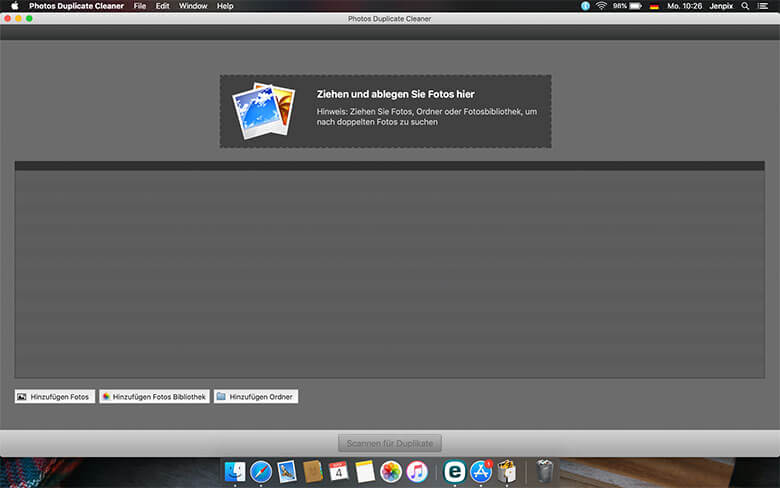780x488 pixels.
Task: Click the Hinzufügen Ordner button
Action: coord(256,397)
